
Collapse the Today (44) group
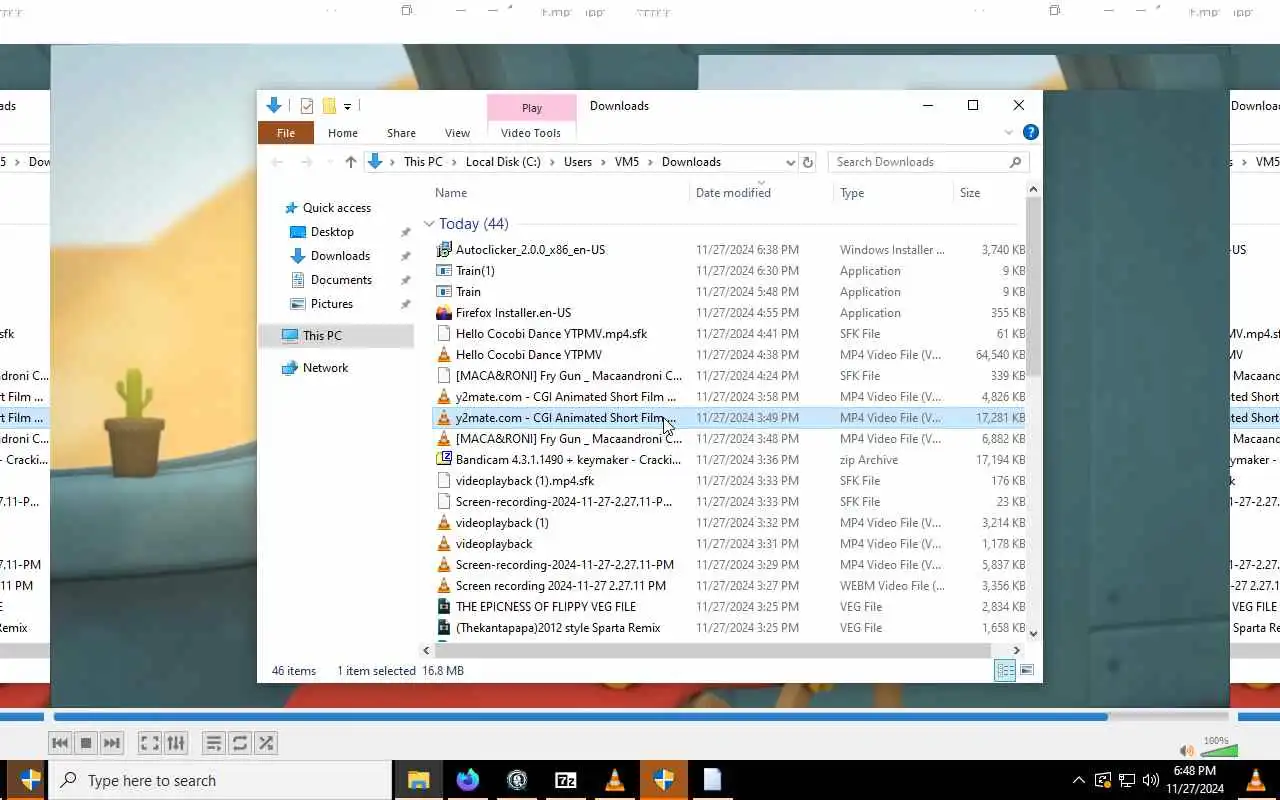[x=429, y=224]
